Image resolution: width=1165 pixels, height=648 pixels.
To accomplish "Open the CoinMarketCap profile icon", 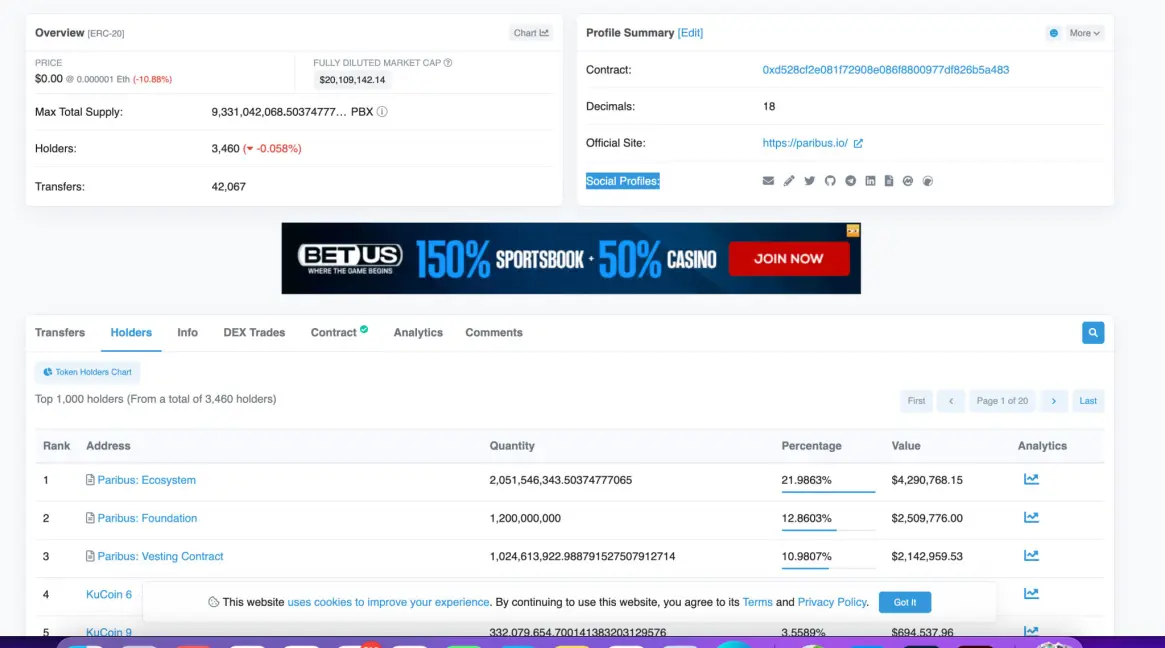I will pyautogui.click(x=908, y=181).
